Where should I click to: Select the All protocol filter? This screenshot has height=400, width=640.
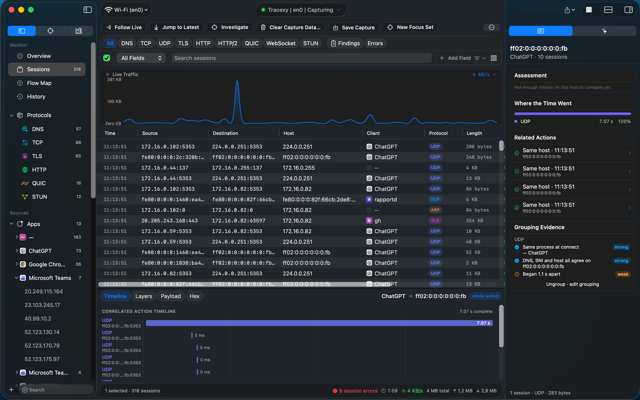[110, 43]
